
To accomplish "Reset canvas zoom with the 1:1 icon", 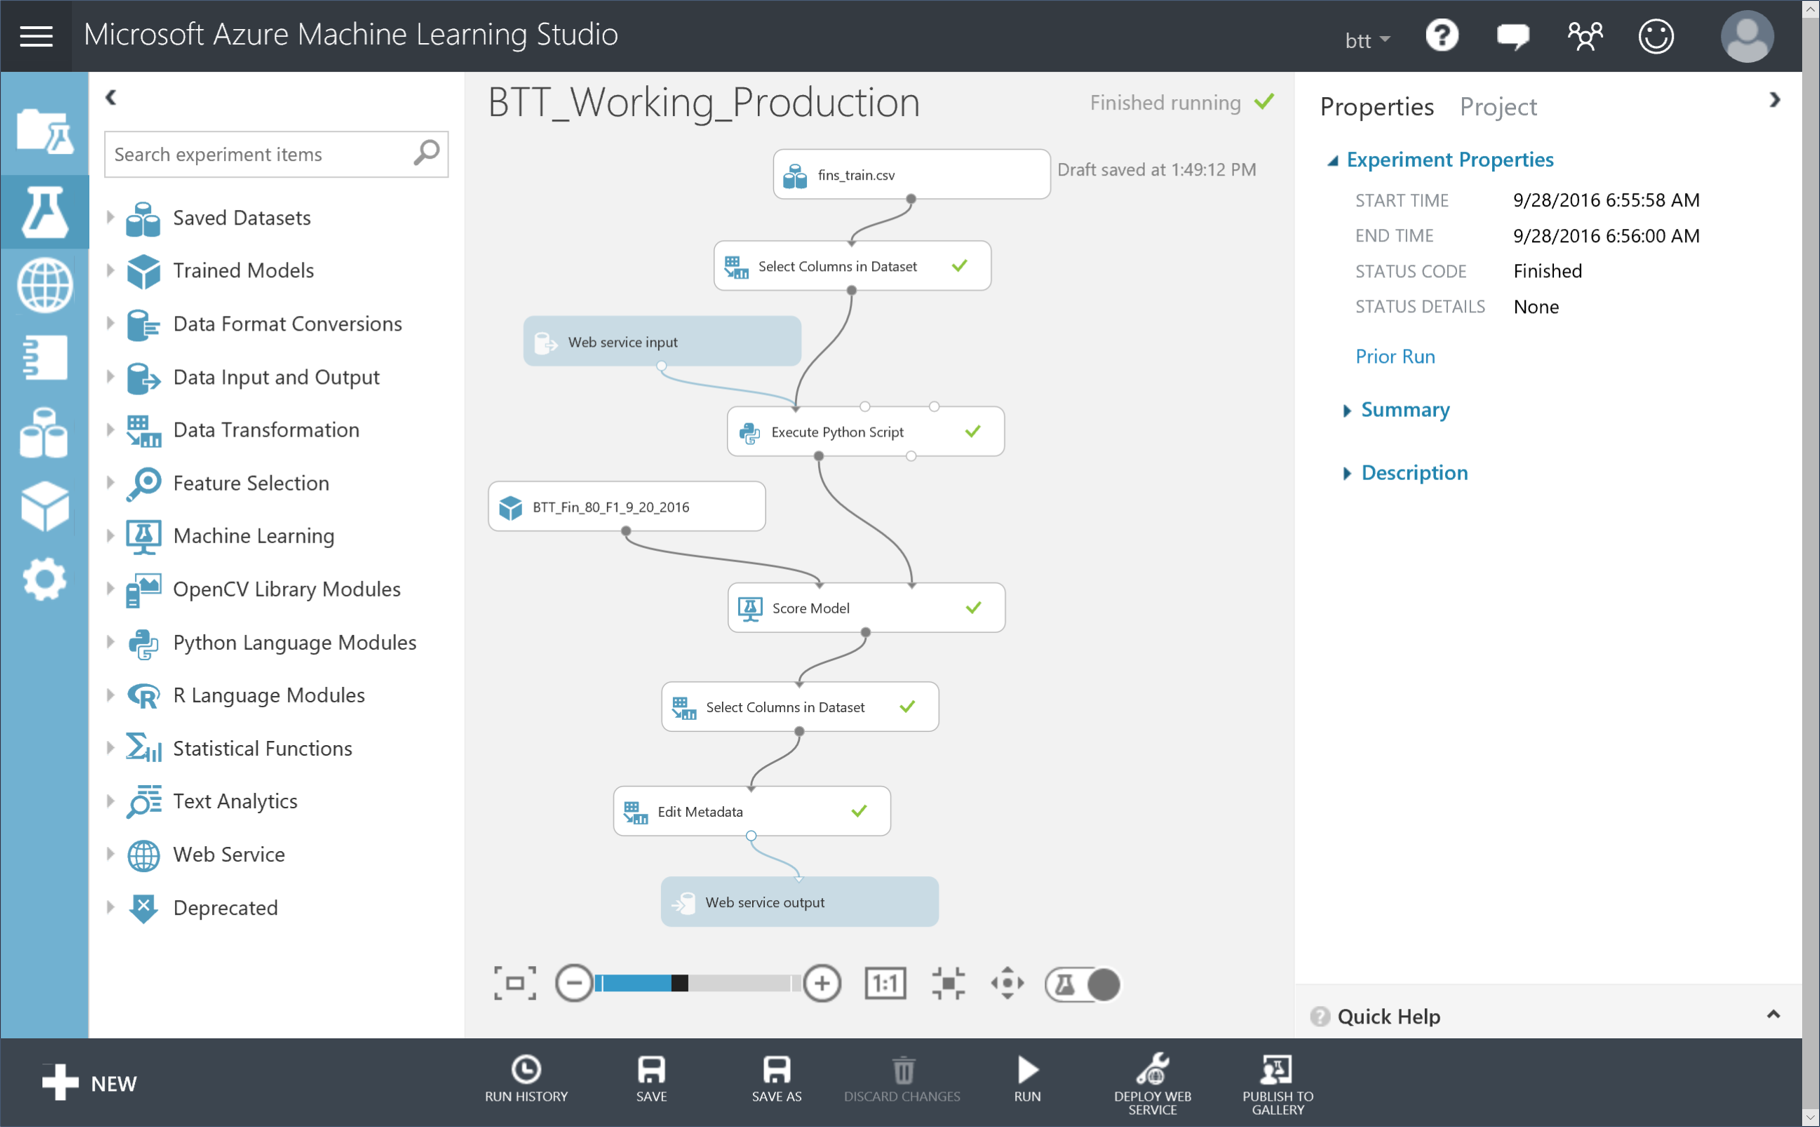I will pos(884,983).
